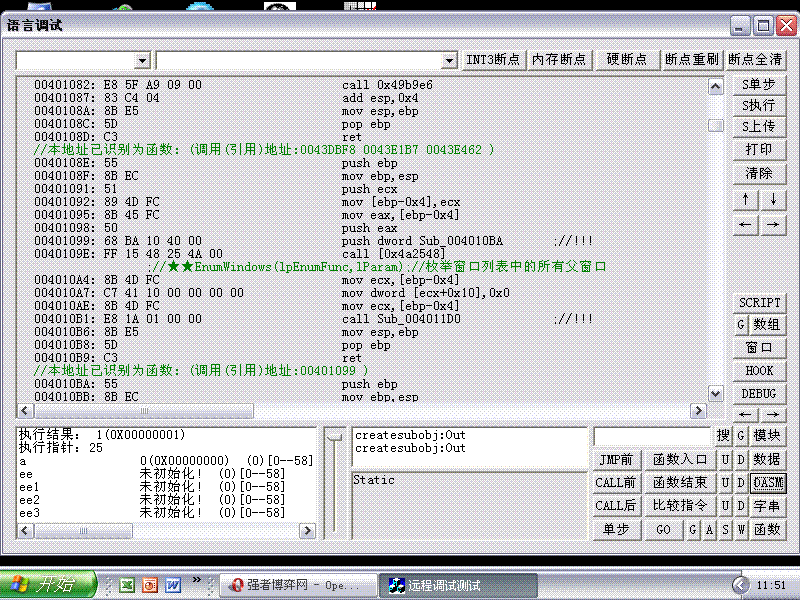The image size is (800, 600).
Task: Open the SCRIPT panel button
Action: pos(760,303)
